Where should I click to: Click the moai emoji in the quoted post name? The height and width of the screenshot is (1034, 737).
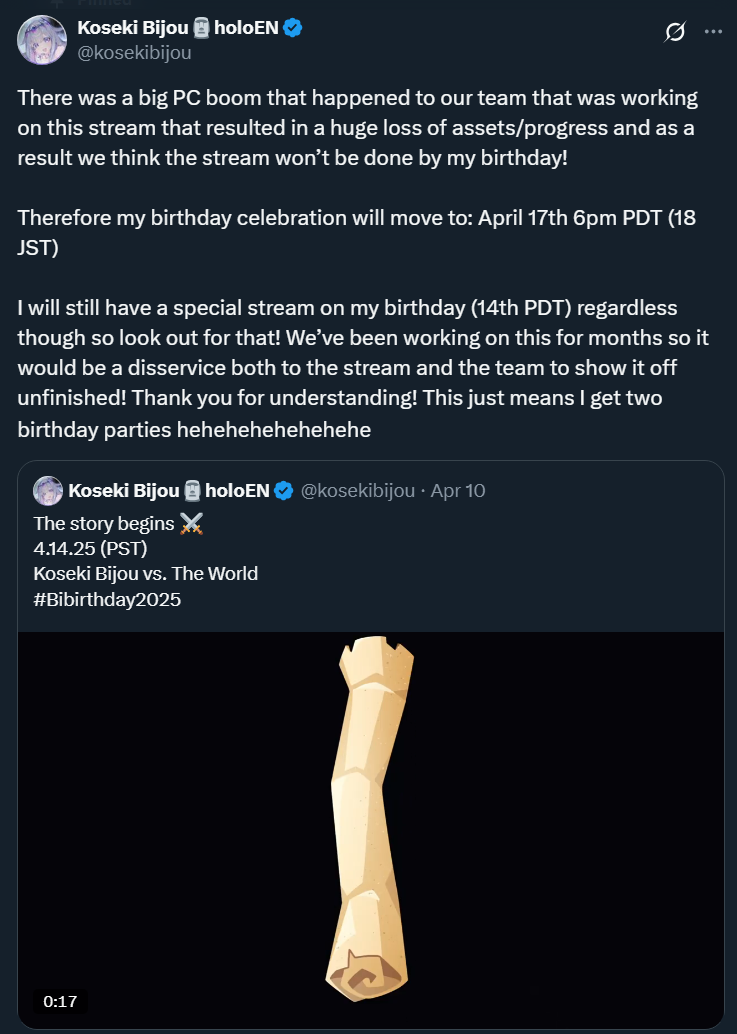(192, 491)
